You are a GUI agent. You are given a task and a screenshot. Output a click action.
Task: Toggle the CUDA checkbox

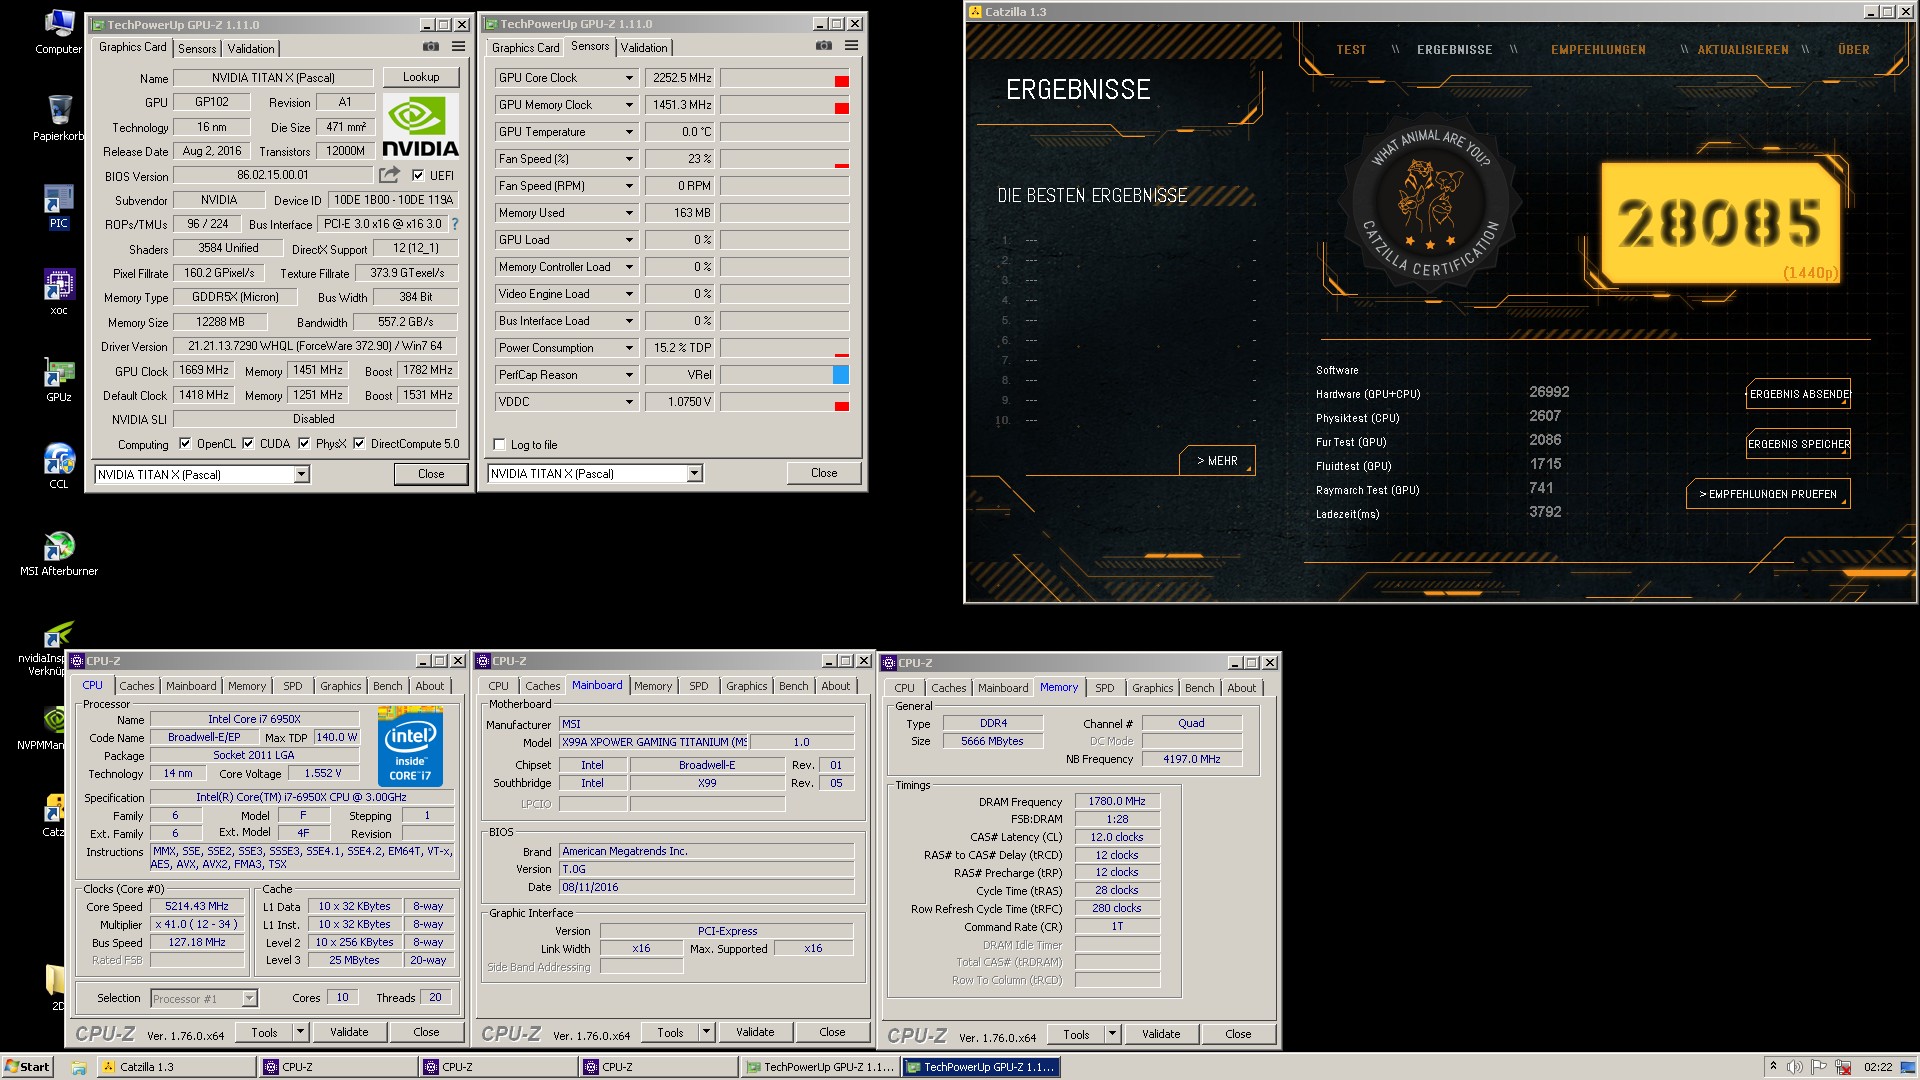pos(248,444)
